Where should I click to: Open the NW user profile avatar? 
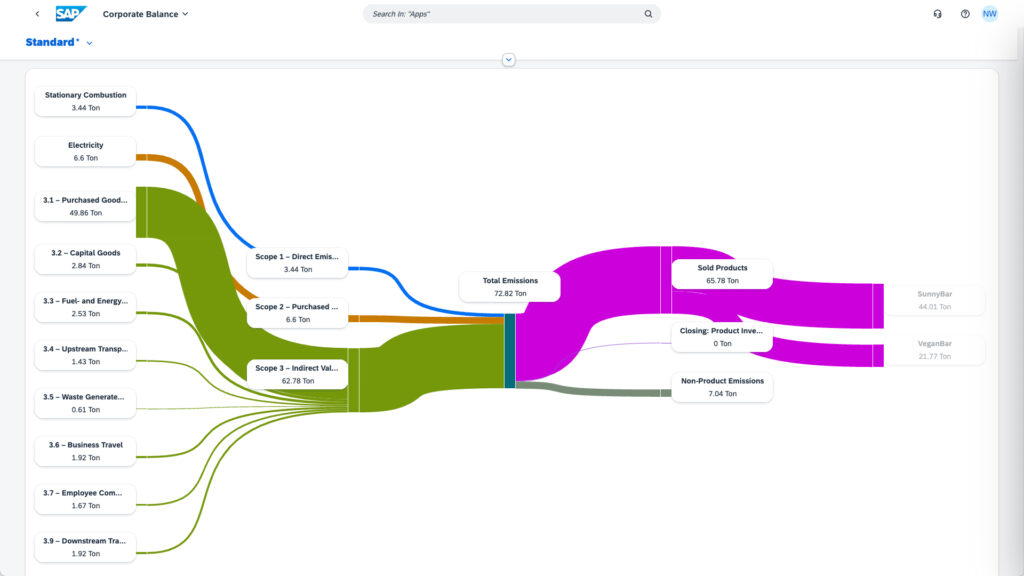click(989, 14)
